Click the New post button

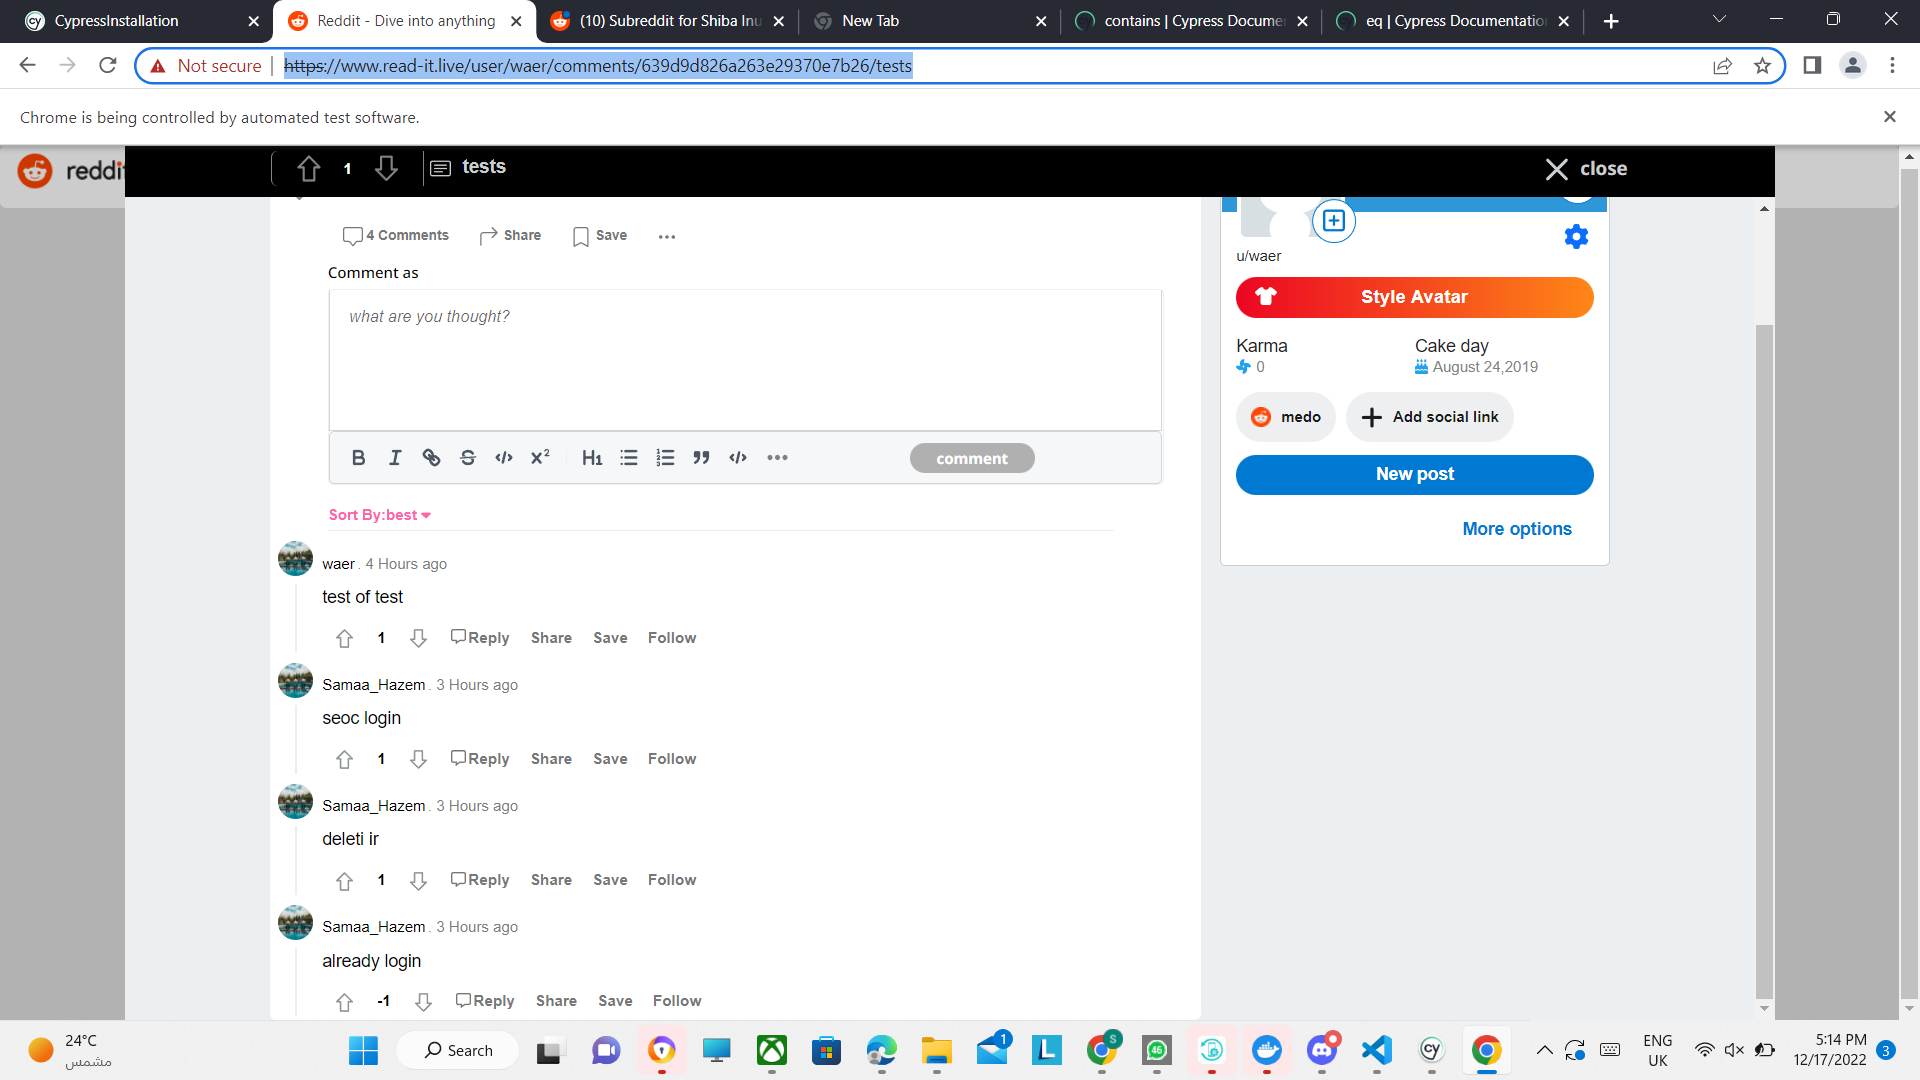coord(1414,475)
